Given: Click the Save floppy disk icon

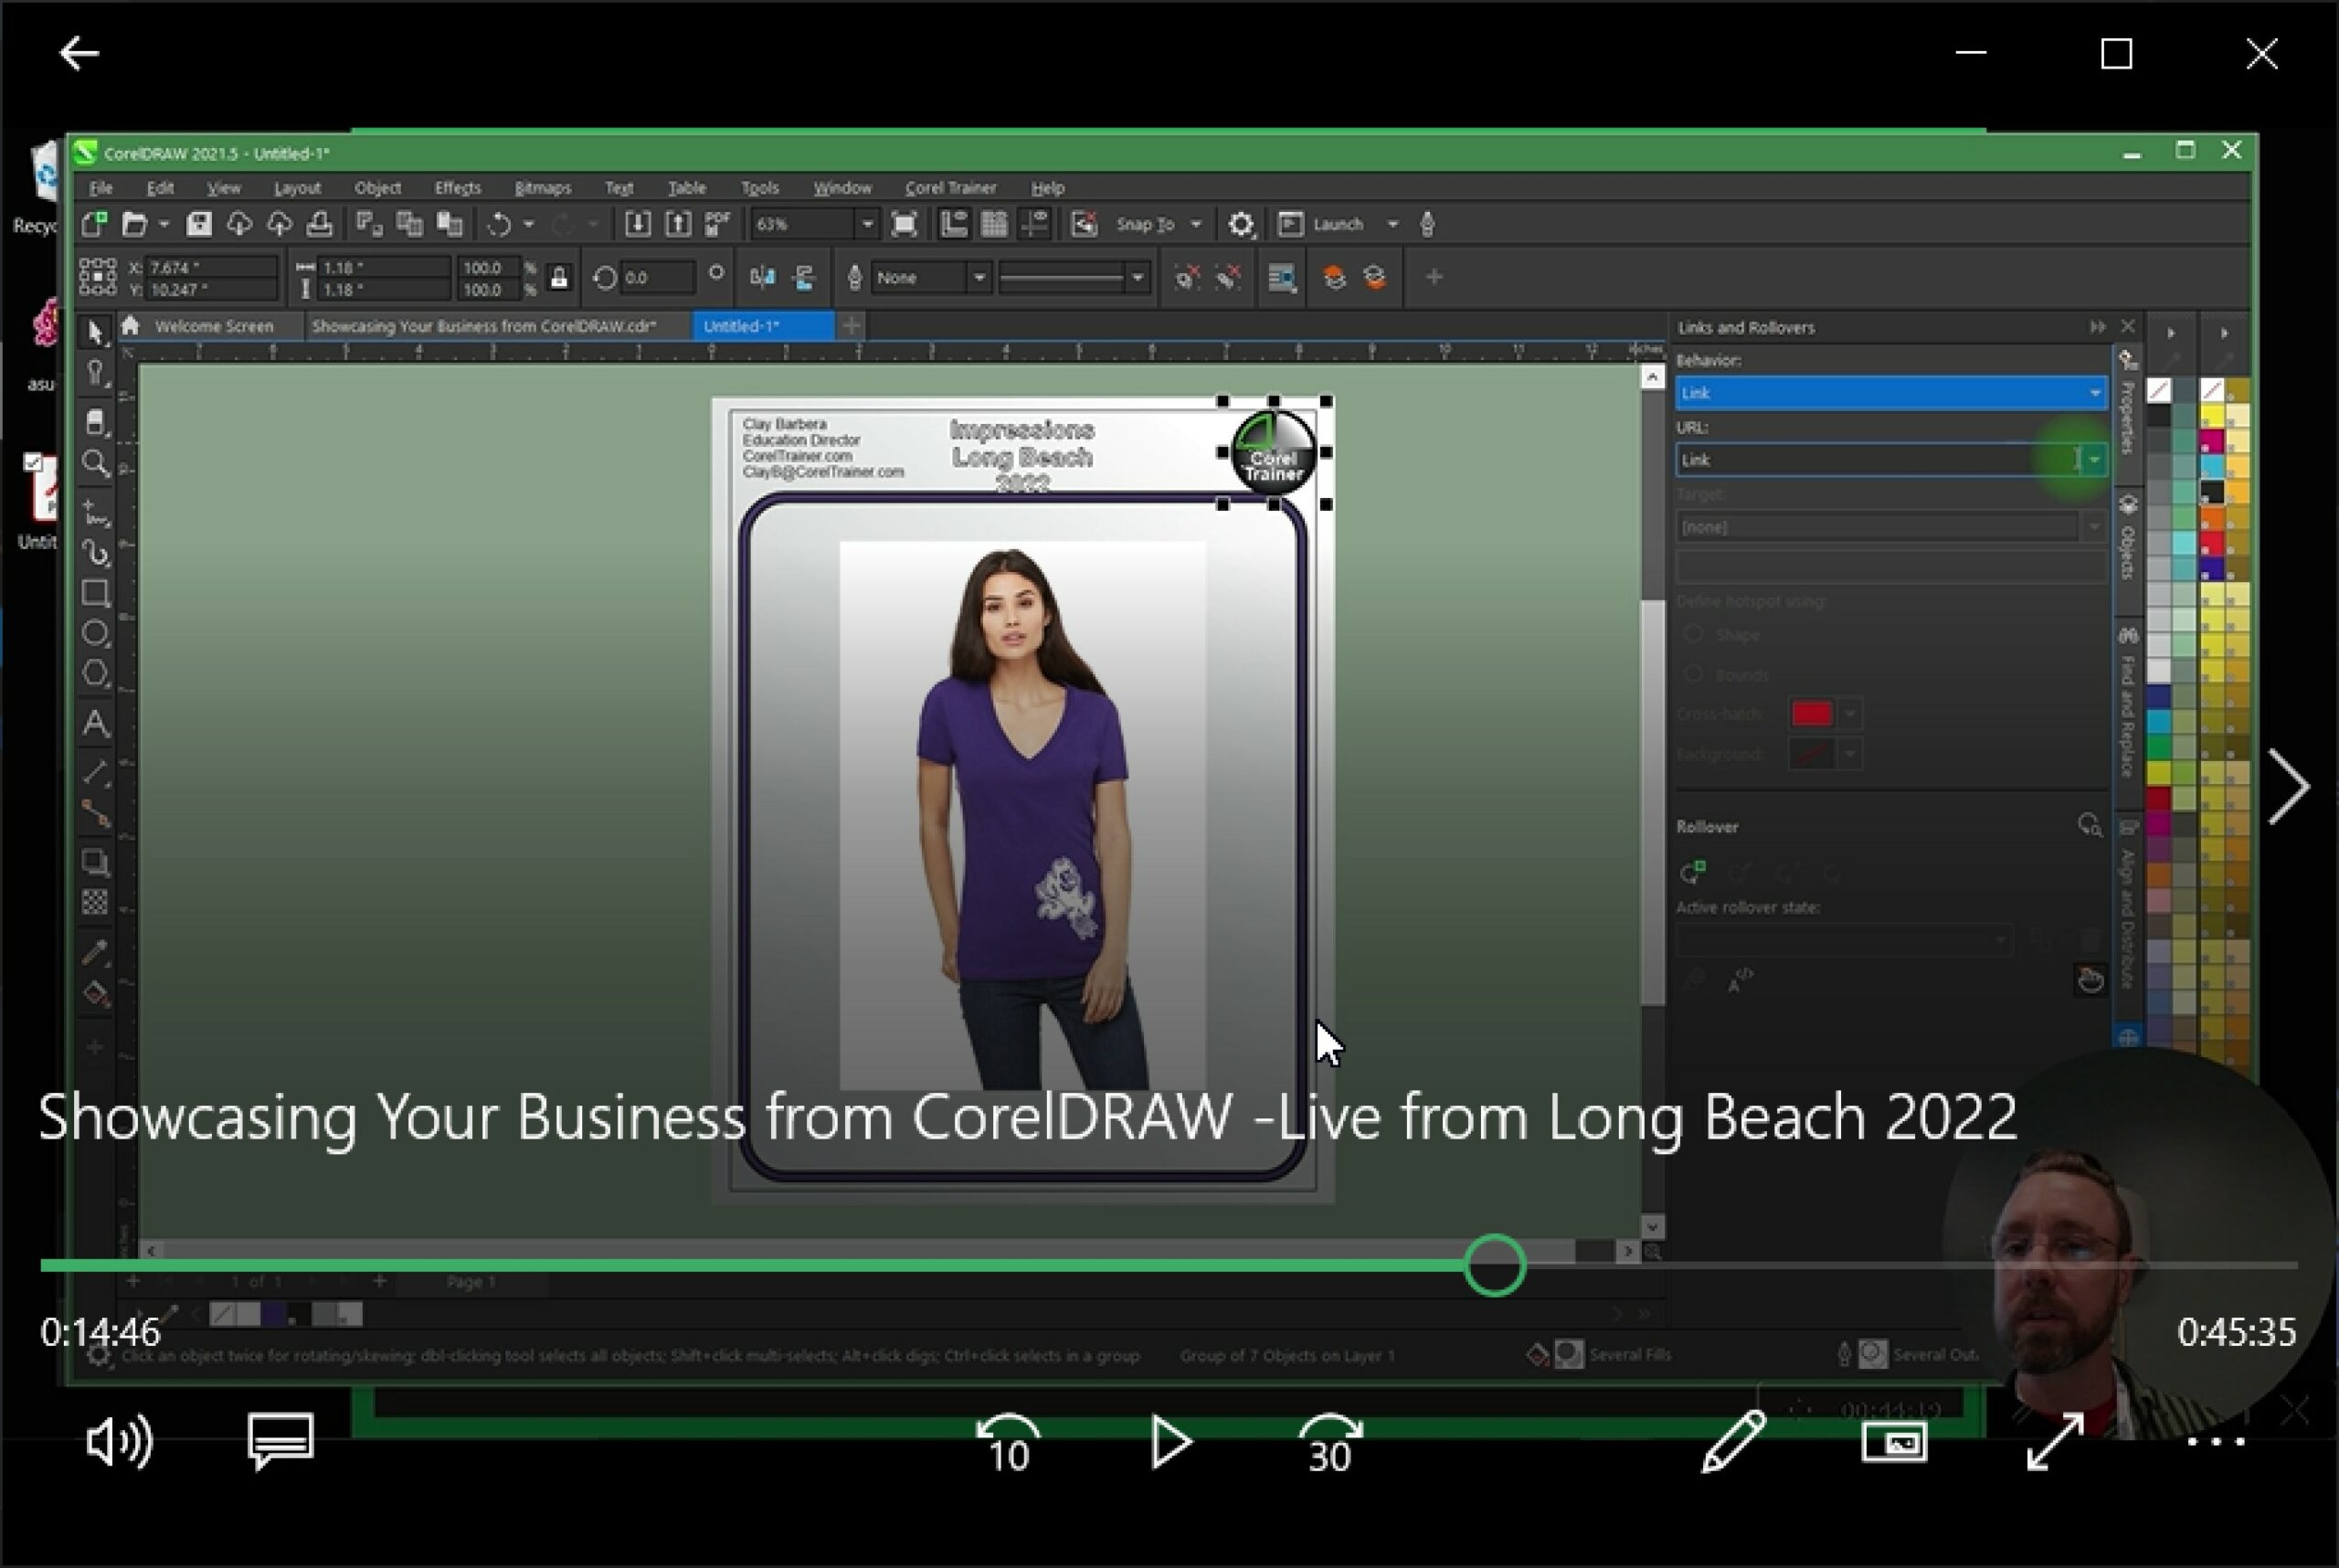Looking at the screenshot, I should point(199,224).
